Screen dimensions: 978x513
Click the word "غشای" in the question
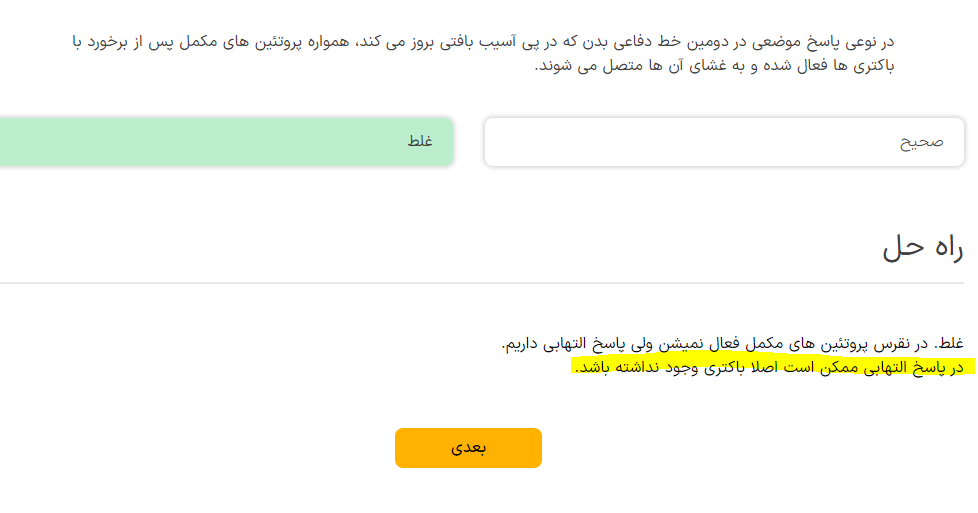[x=667, y=66]
